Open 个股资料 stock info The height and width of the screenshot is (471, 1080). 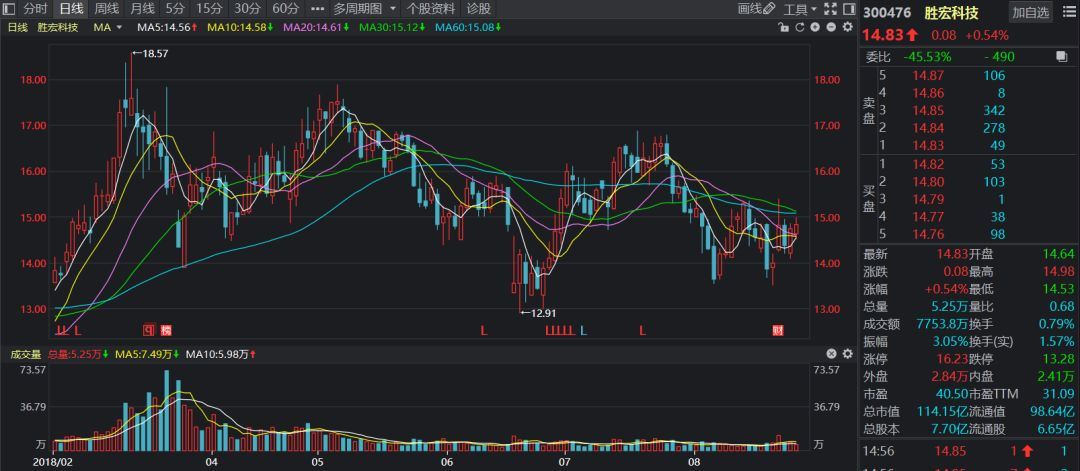pos(431,9)
